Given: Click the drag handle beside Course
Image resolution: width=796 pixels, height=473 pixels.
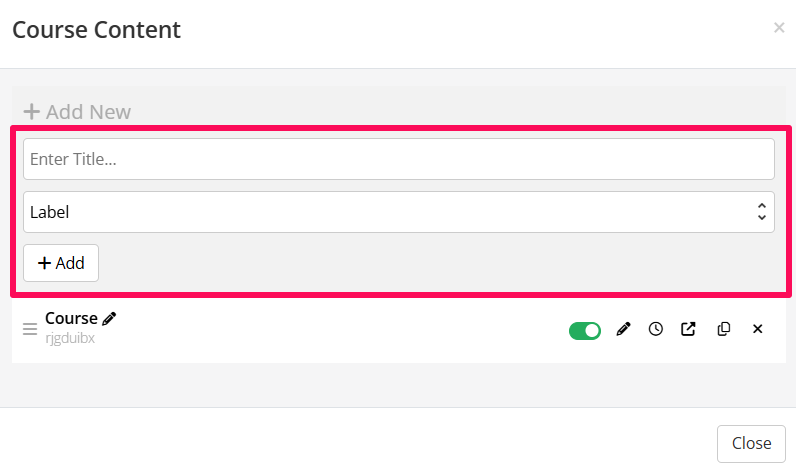Looking at the screenshot, I should pos(30,329).
